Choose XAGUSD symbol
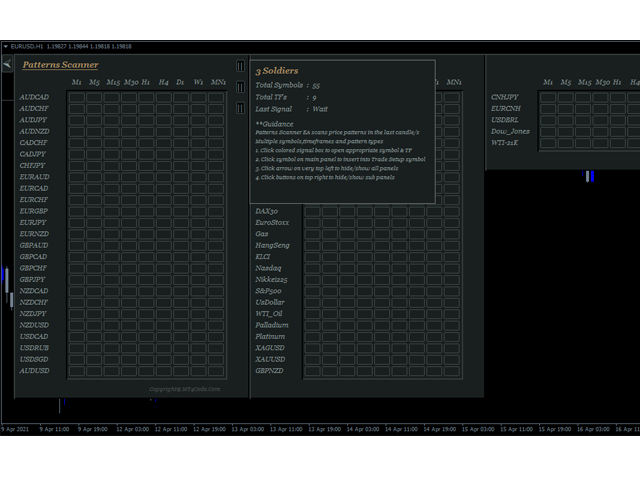This screenshot has width=640, height=480. pyautogui.click(x=270, y=348)
